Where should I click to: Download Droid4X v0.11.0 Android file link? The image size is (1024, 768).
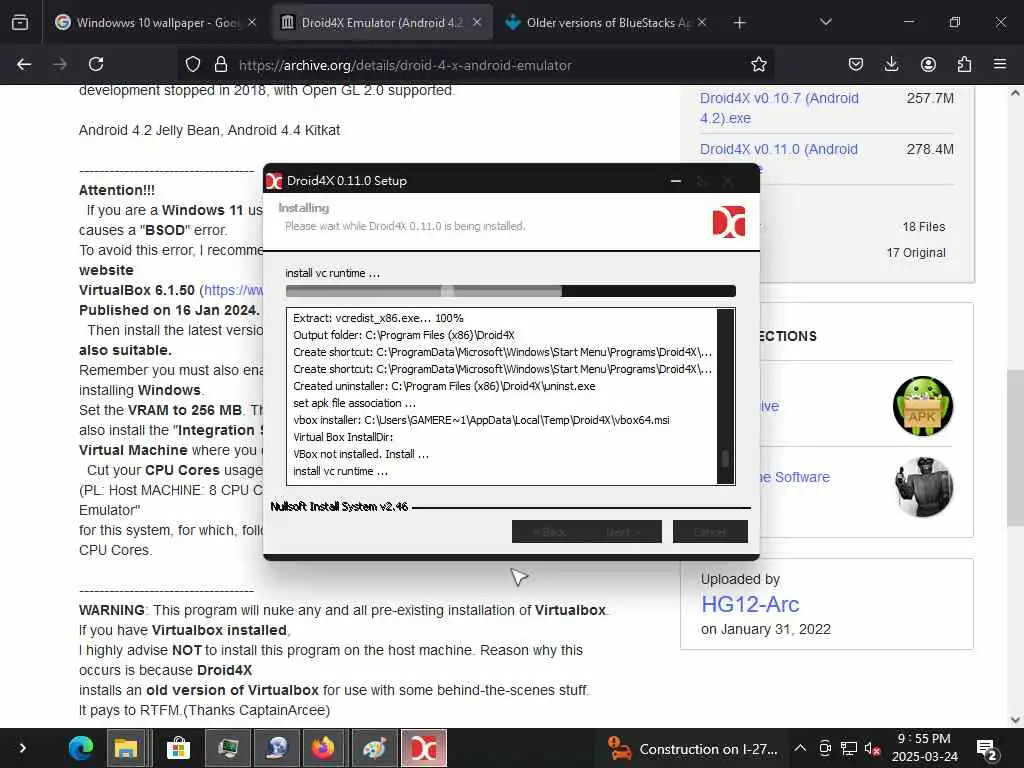pyautogui.click(x=778, y=149)
